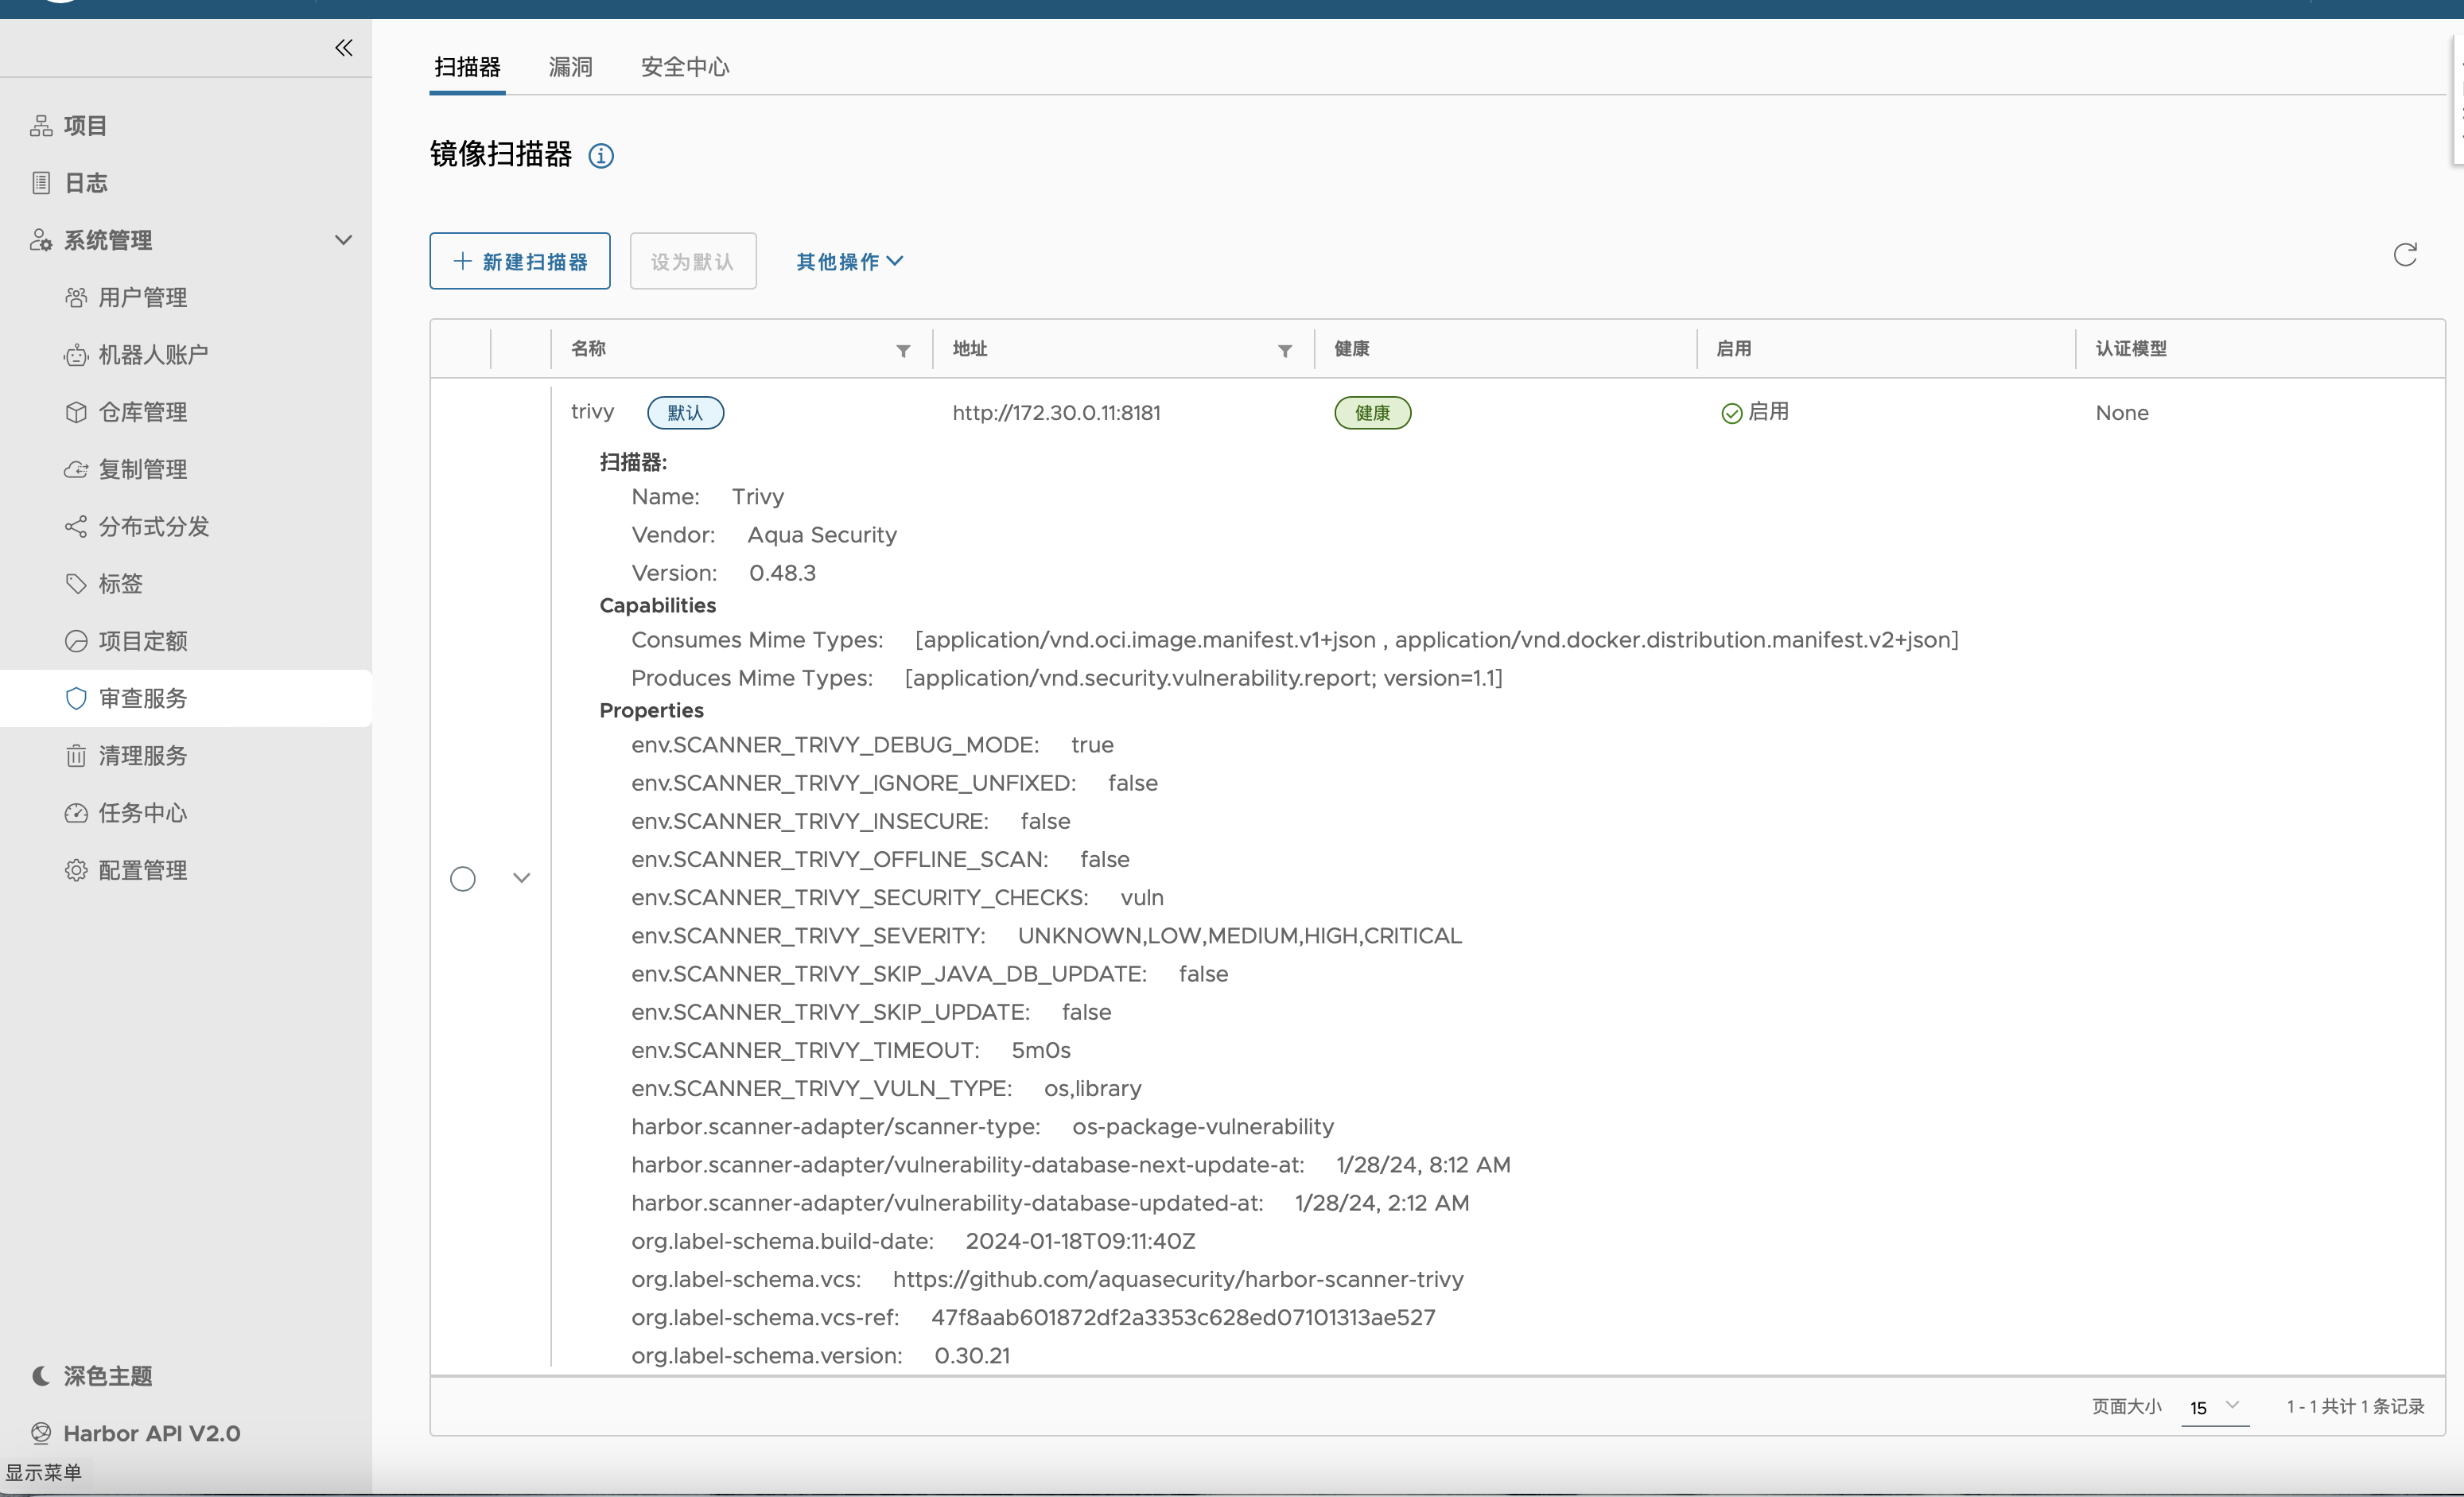This screenshot has width=2464, height=1497.
Task: Go to 清理服务 trash icon item
Action: click(x=142, y=755)
